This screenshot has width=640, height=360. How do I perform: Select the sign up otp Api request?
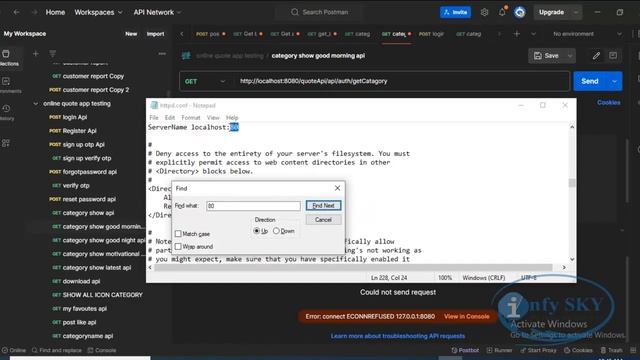pos(83,144)
